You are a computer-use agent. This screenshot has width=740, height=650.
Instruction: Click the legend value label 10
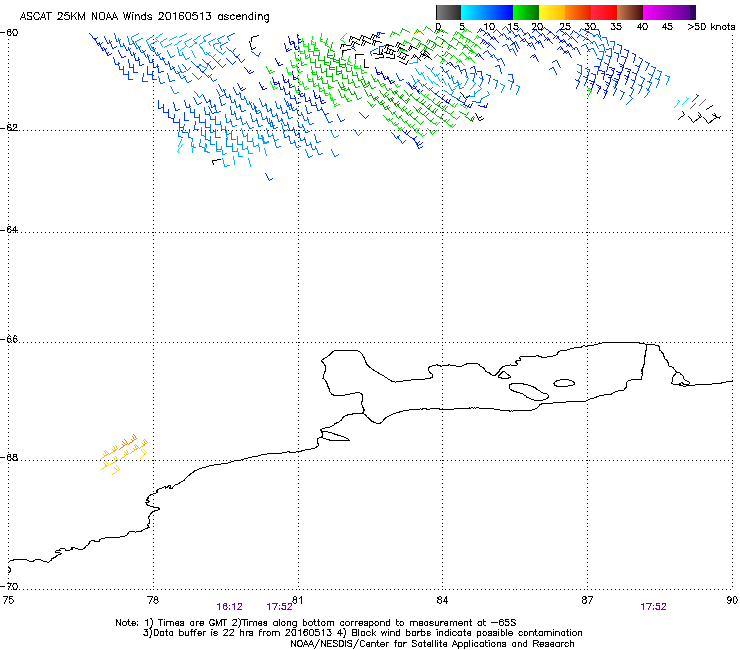point(489,27)
